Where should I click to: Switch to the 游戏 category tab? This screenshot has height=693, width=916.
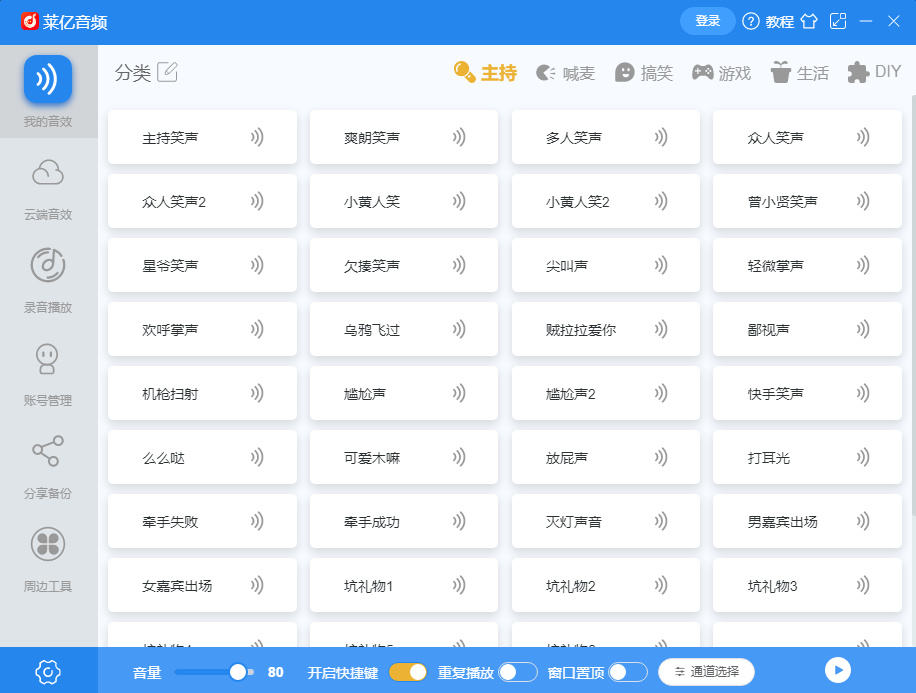tap(722, 72)
